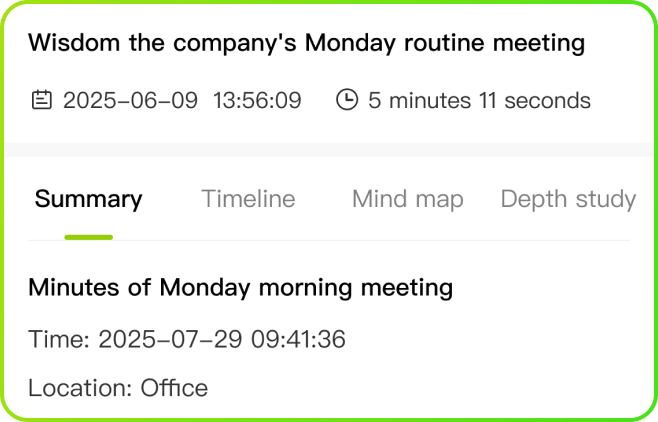Click the green indicator bar under Summary

click(x=88, y=237)
